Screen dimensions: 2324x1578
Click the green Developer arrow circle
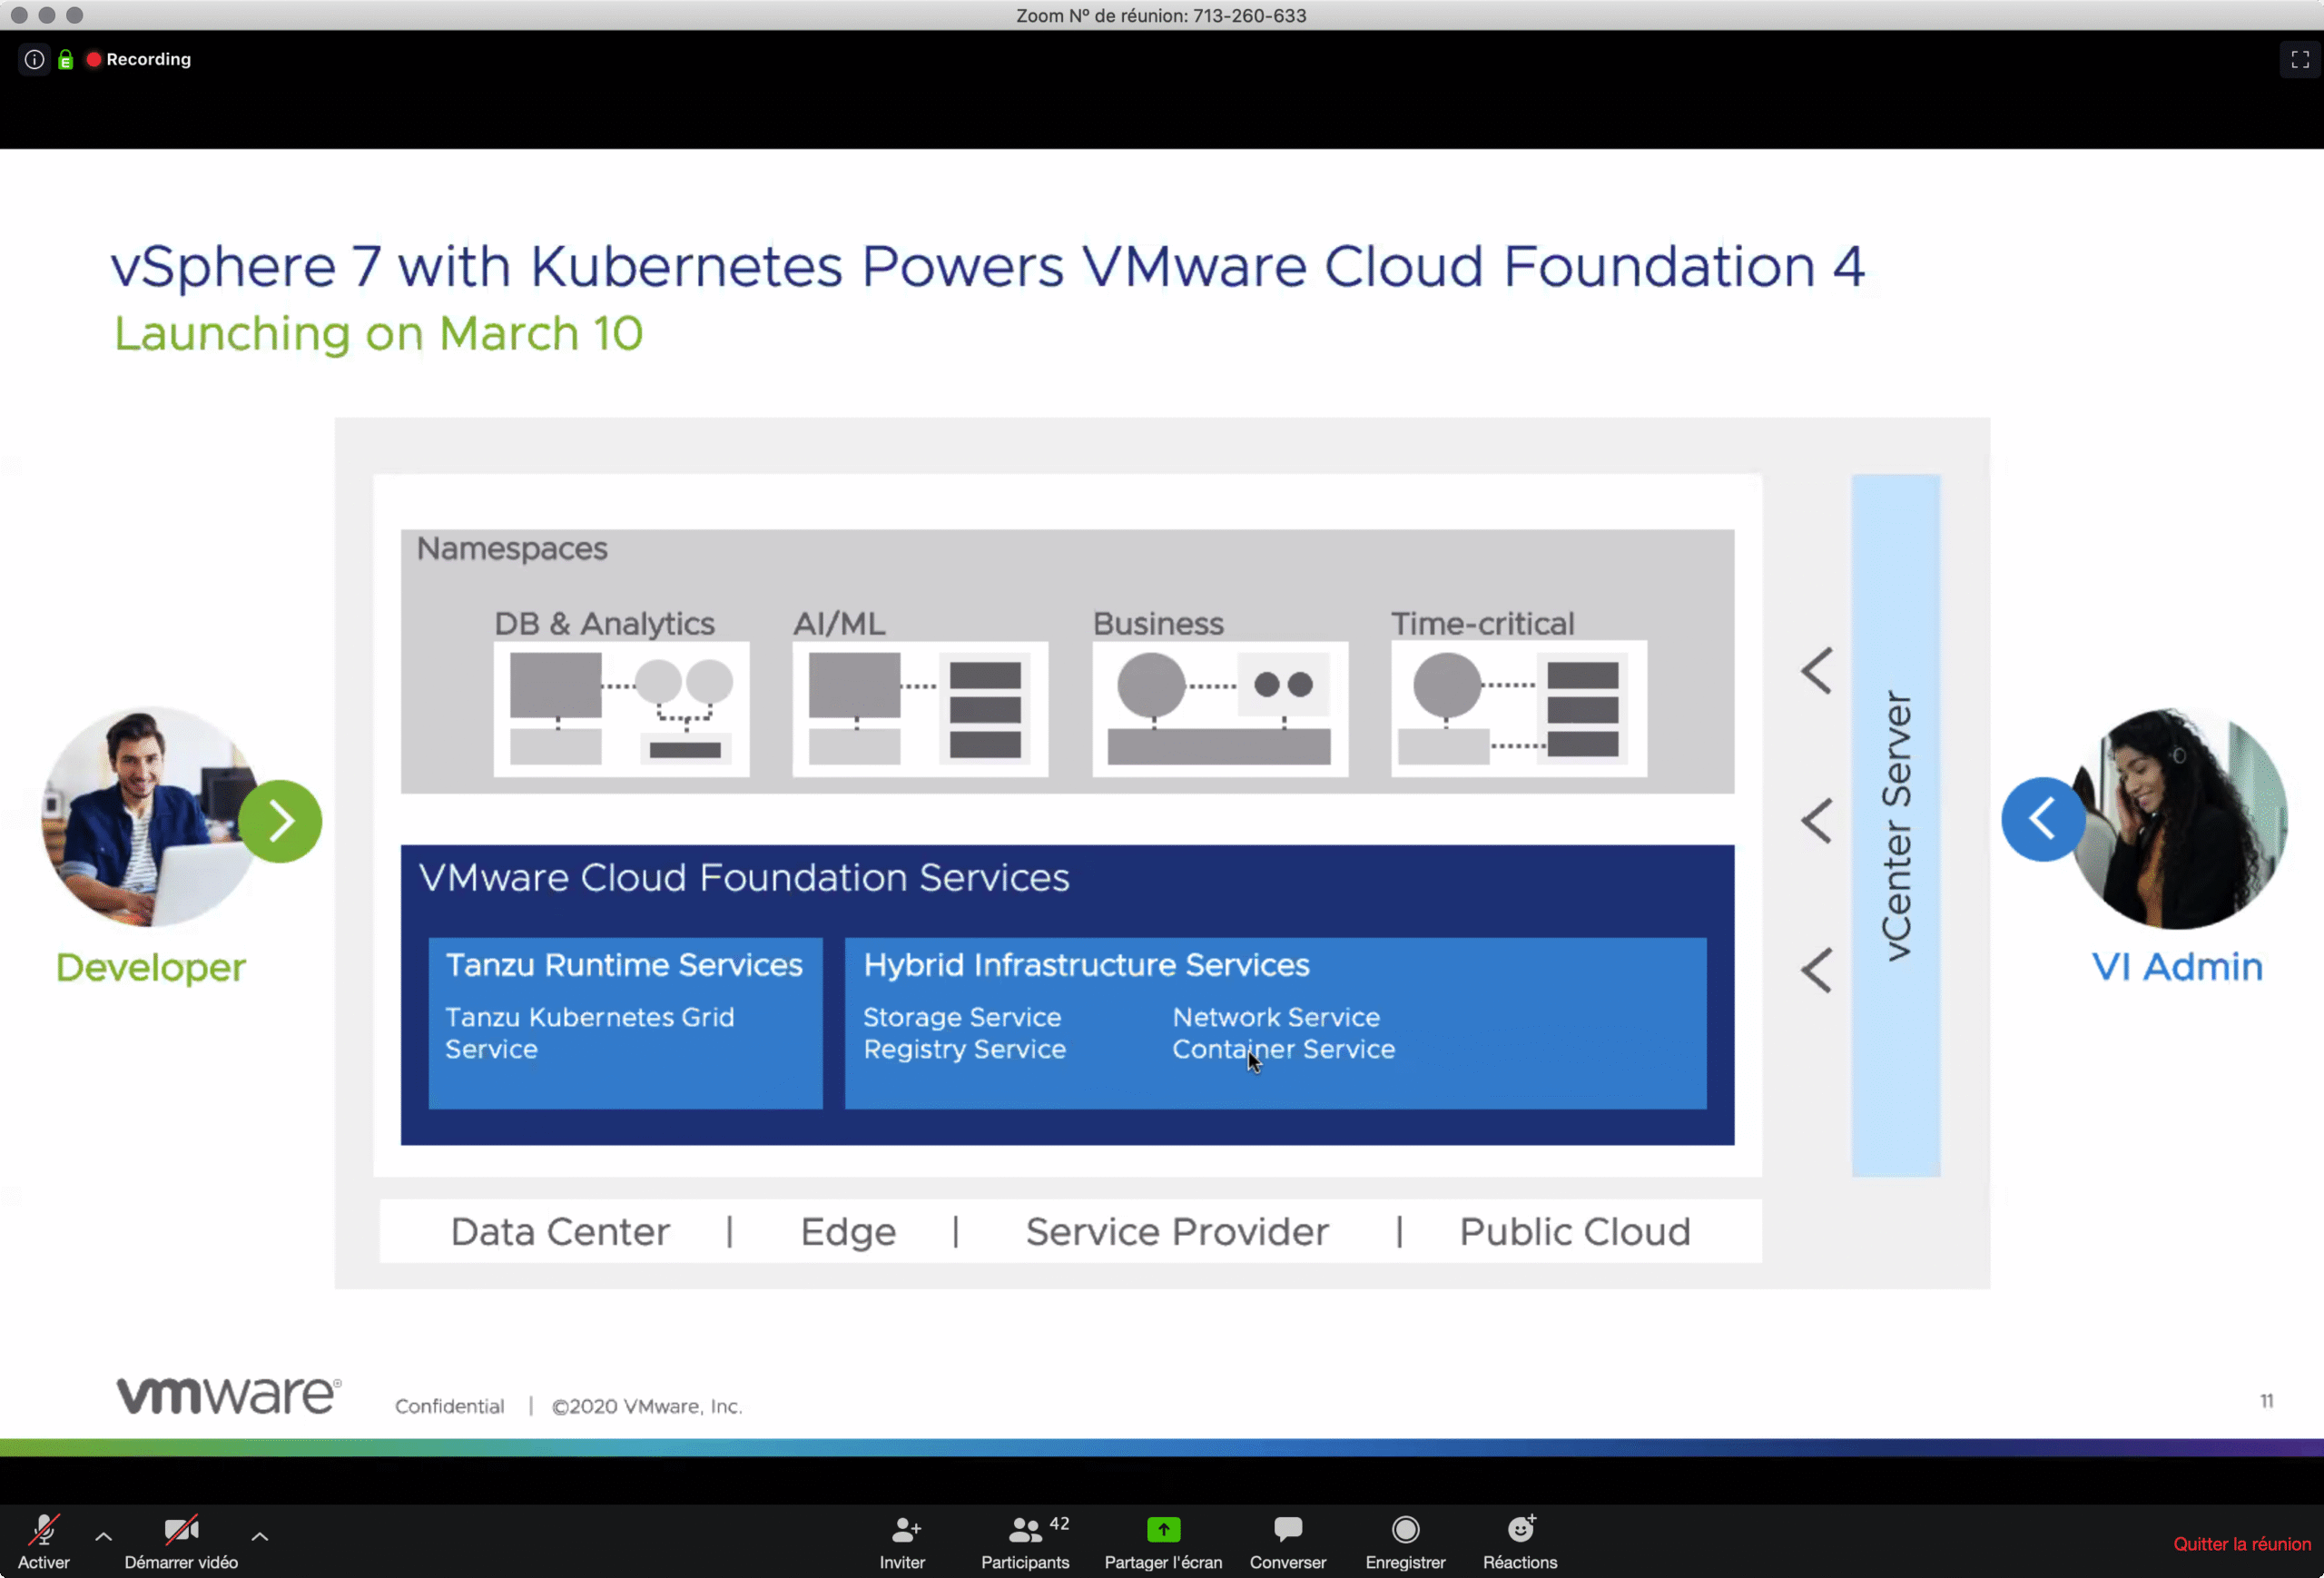point(280,821)
